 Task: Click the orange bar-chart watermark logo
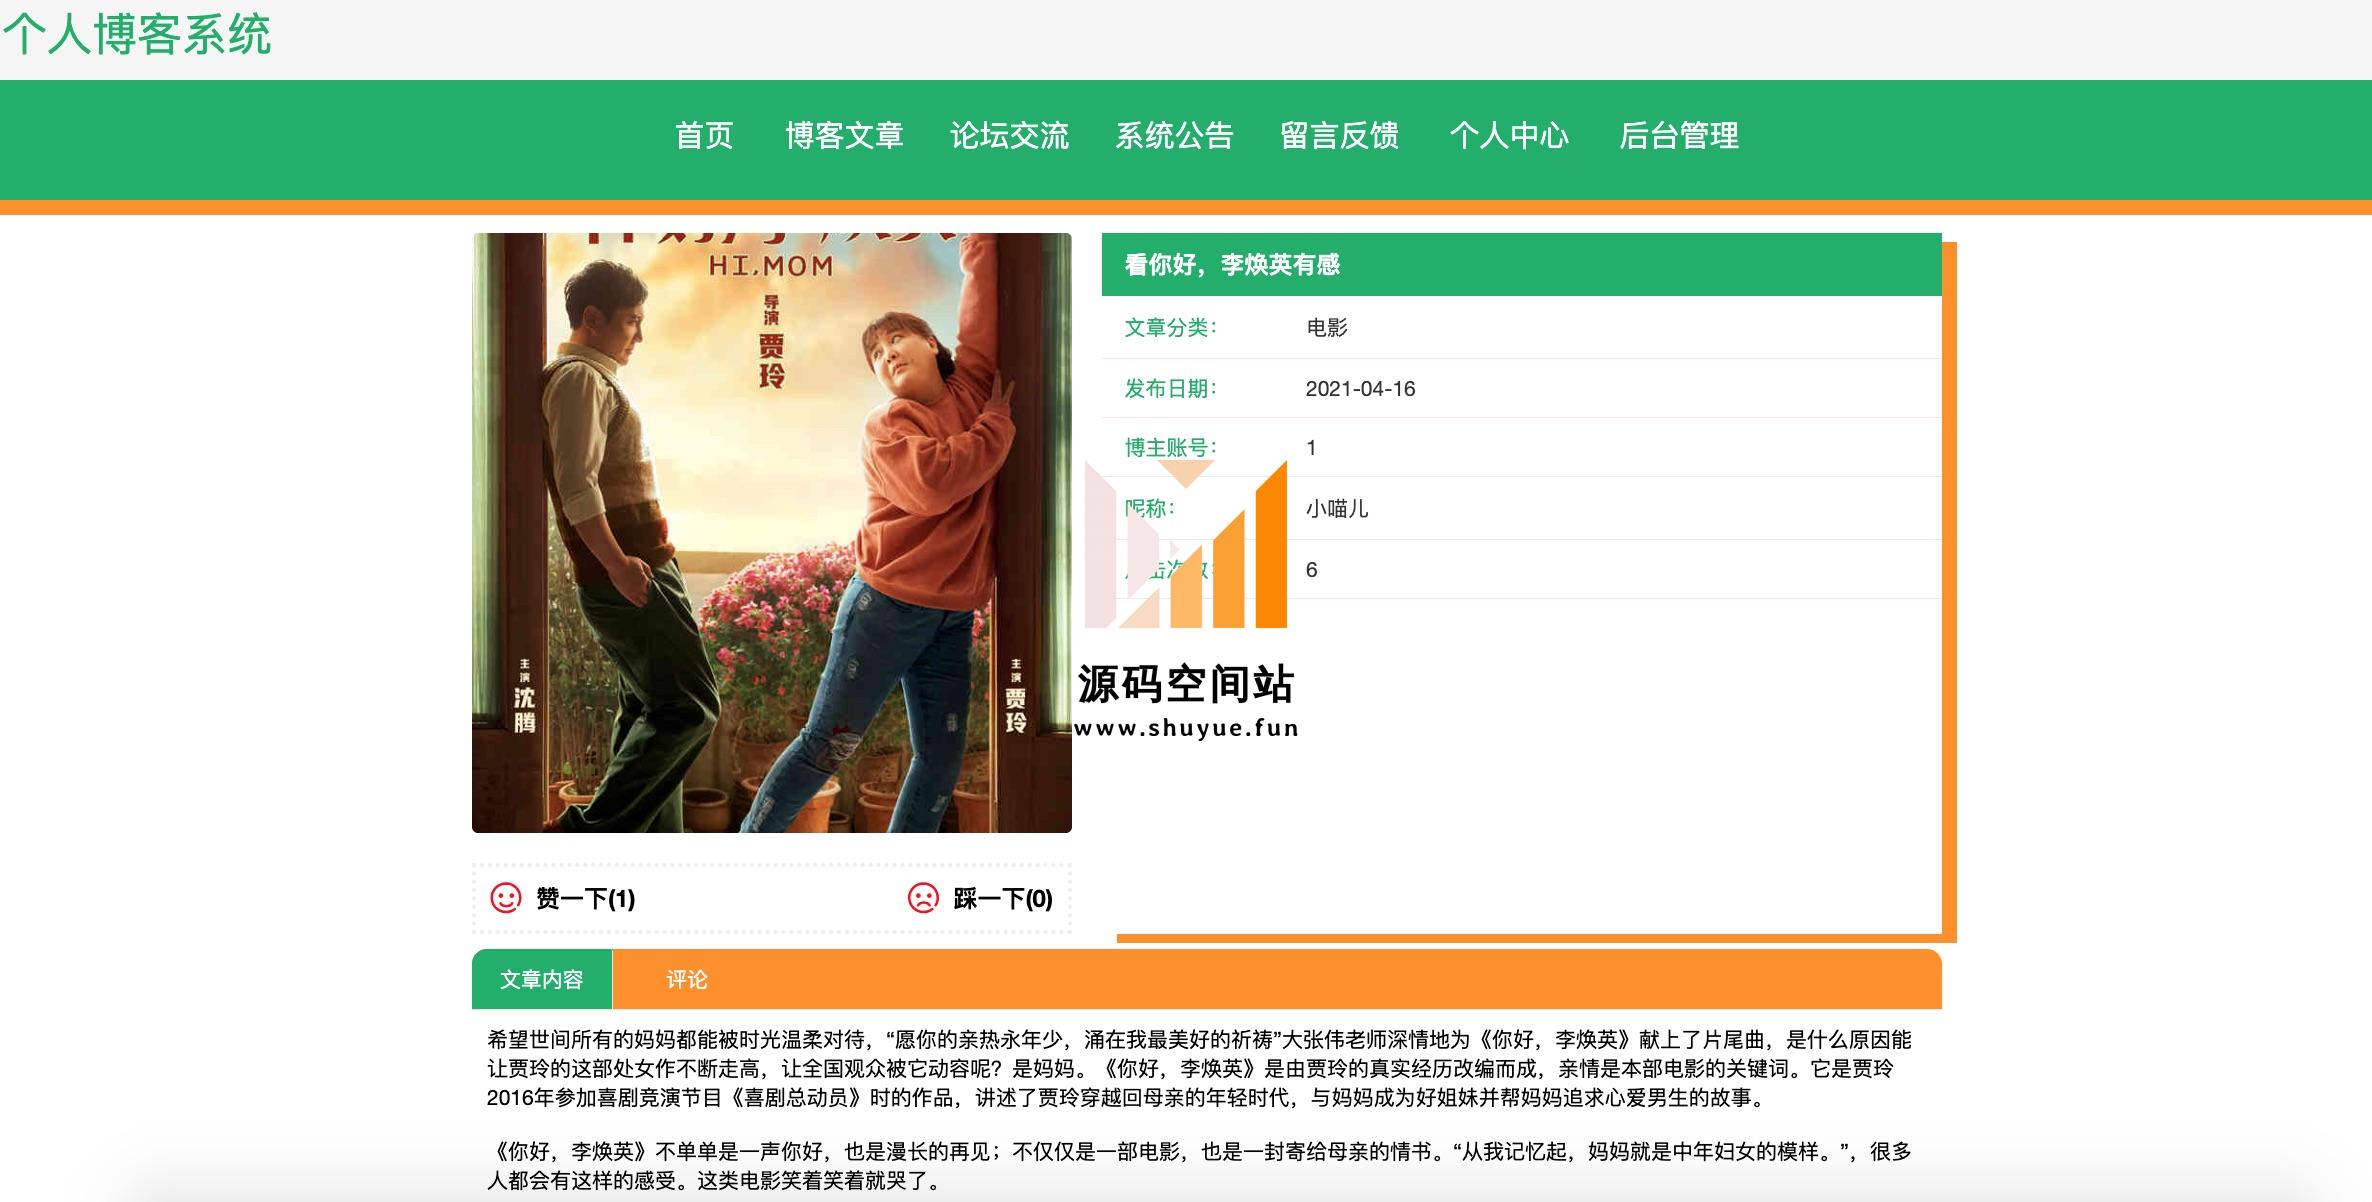1186,545
